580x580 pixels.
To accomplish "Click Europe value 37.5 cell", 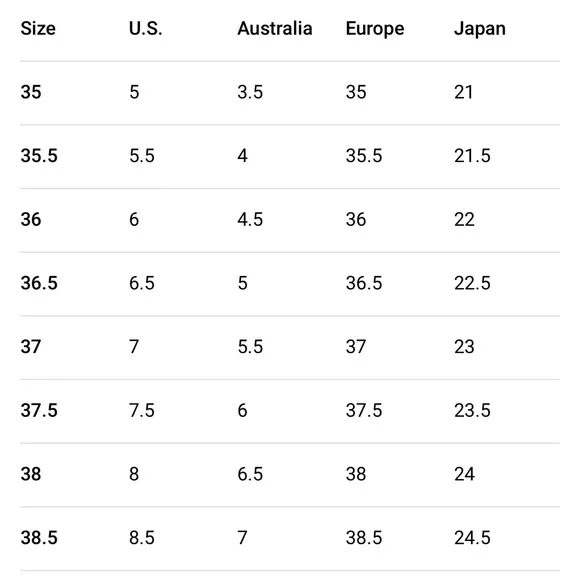I will (364, 410).
